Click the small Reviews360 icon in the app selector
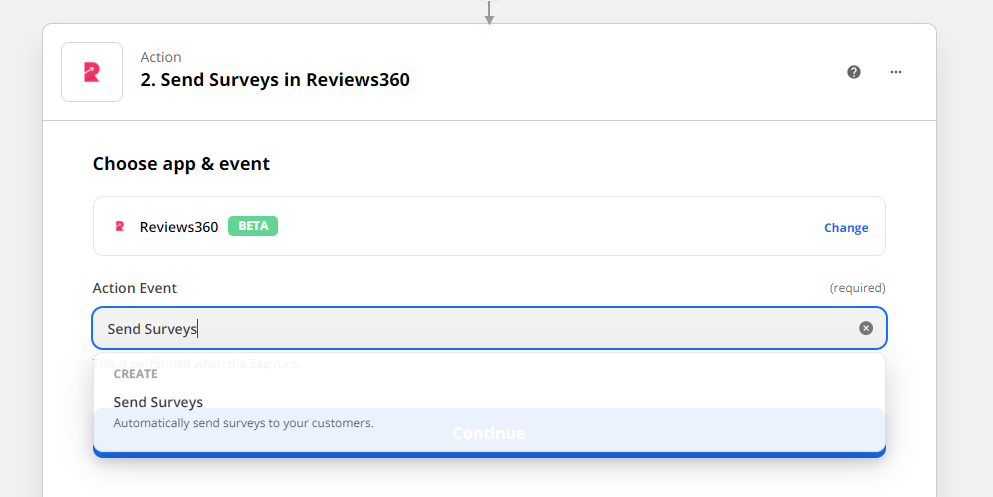Screen dimensions: 993x497 [120, 226]
